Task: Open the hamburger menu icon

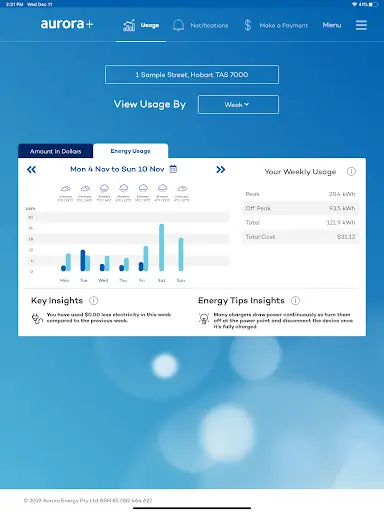Action: coord(361,25)
